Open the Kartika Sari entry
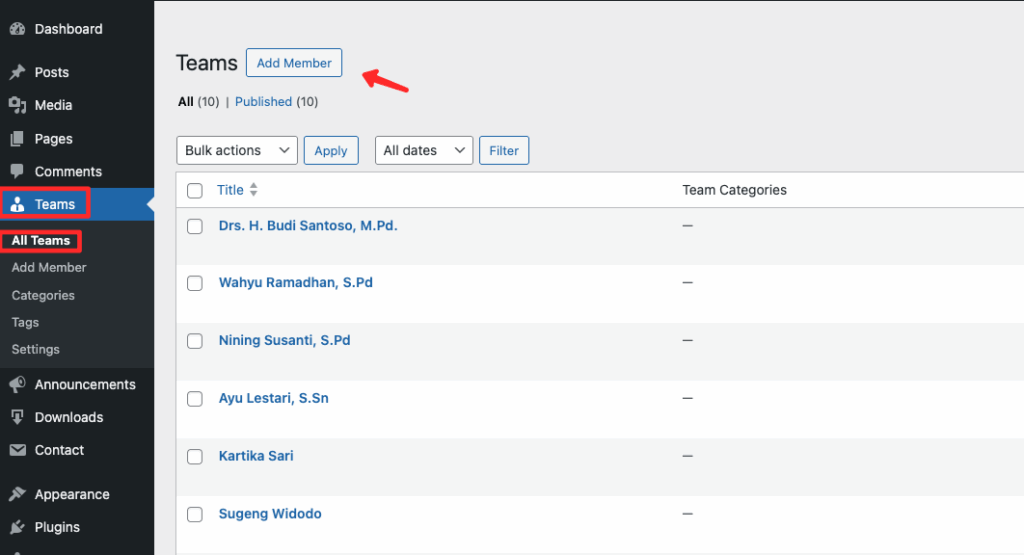Image resolution: width=1024 pixels, height=555 pixels. [x=256, y=456]
